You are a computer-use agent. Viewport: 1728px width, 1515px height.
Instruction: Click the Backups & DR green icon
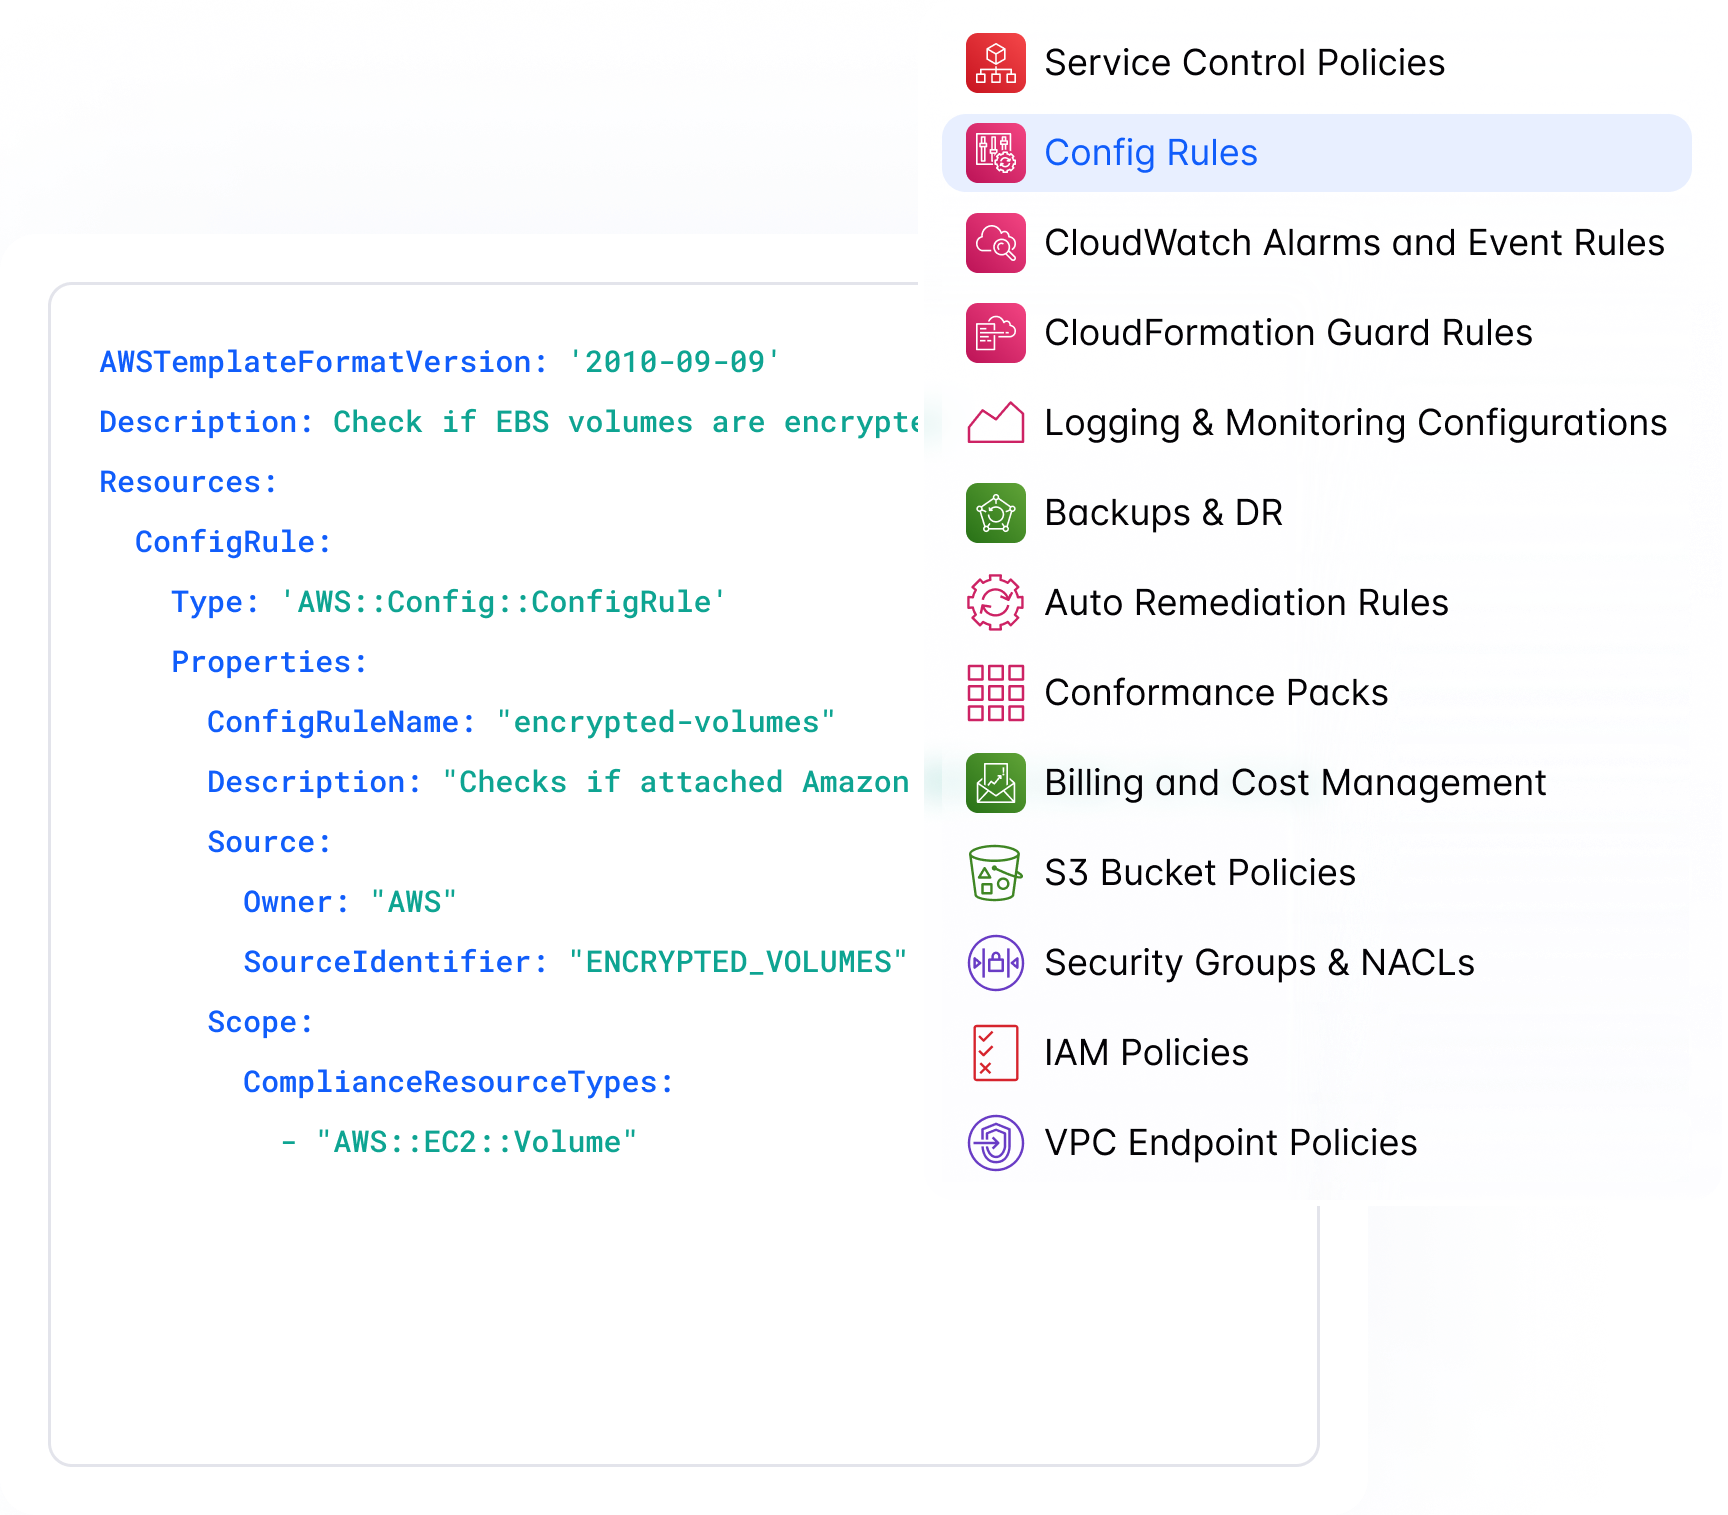coord(995,513)
